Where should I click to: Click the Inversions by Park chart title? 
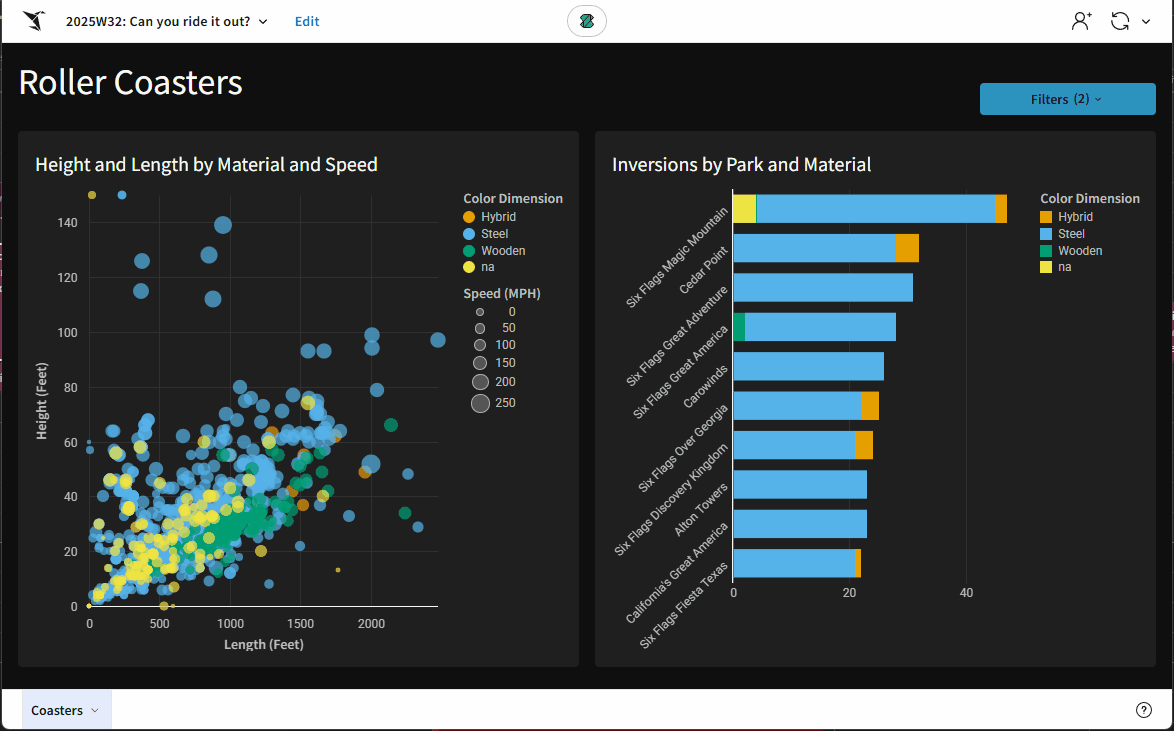coord(741,165)
